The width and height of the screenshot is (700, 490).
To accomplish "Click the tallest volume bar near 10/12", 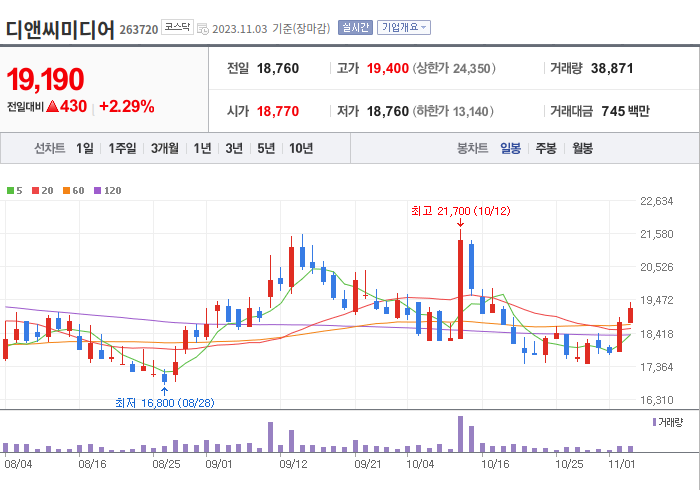I will [460, 434].
